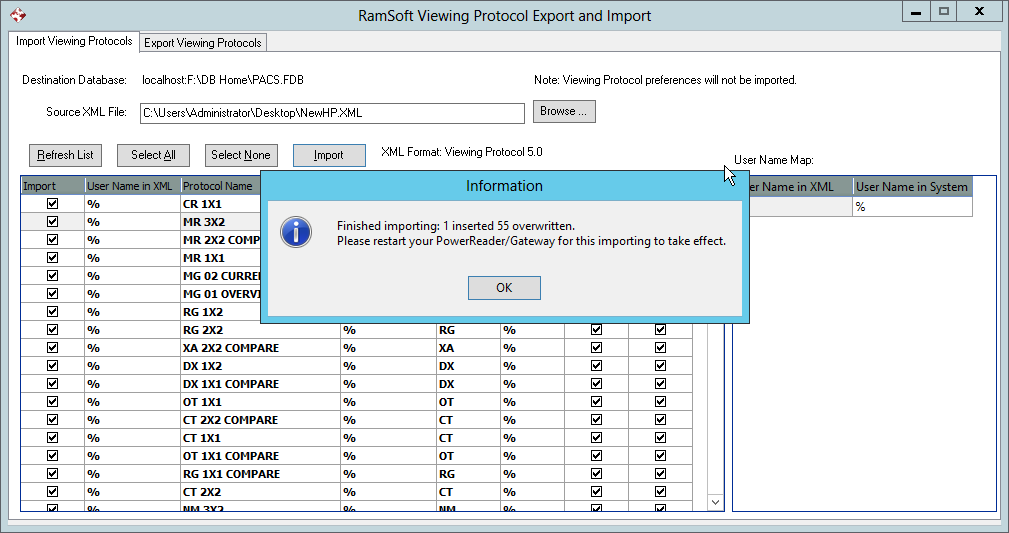Click the RamSoft app icon in title bar
This screenshot has height=533, width=1009.
pos(17,16)
